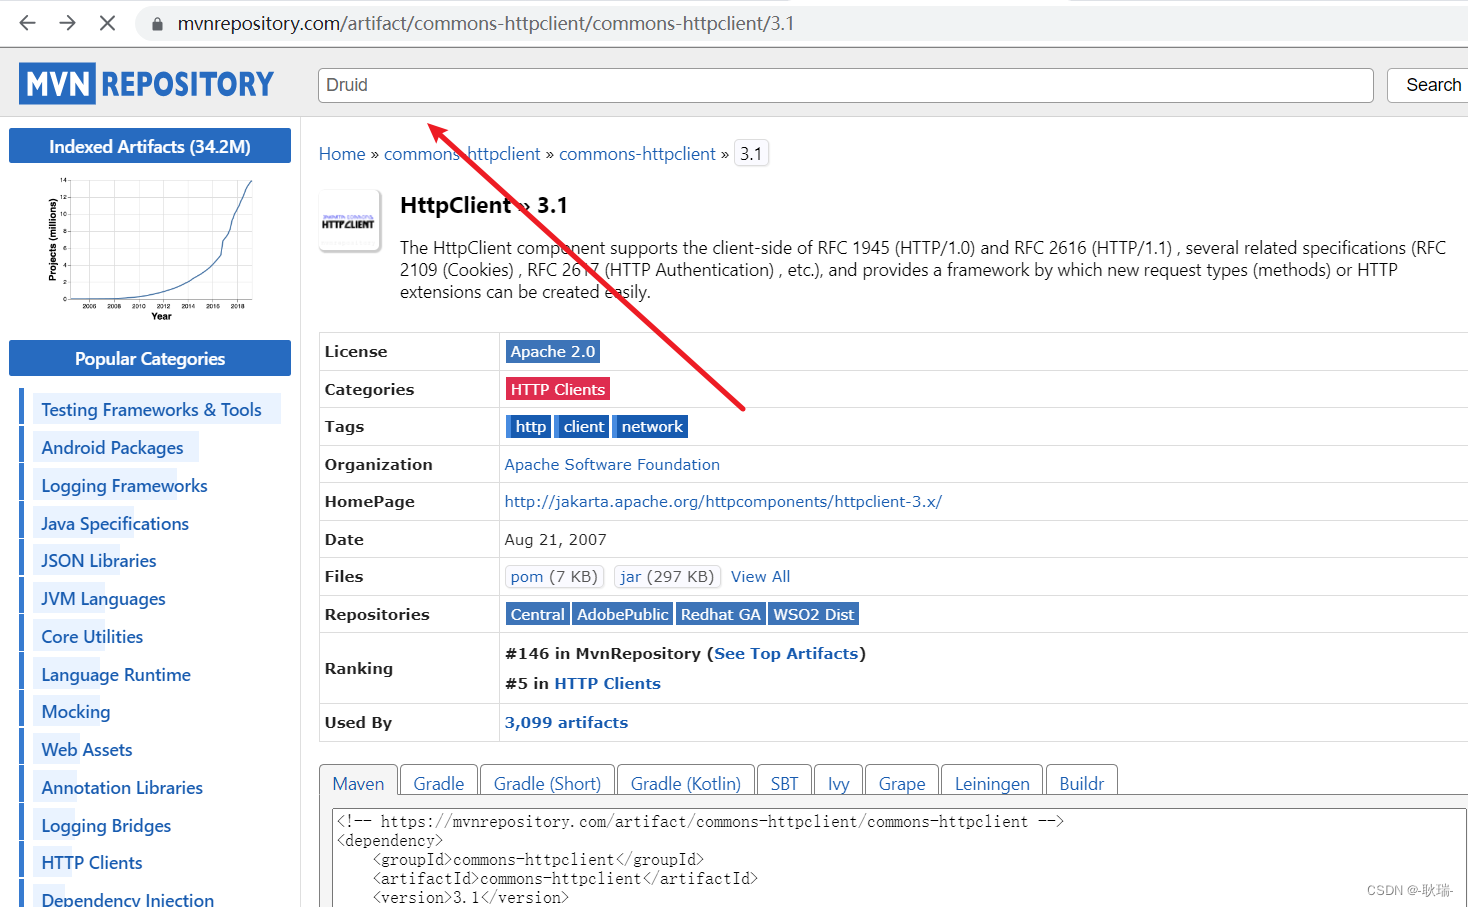Open Indexed Artifacts (34.2M) header
This screenshot has height=907, width=1468.
(x=150, y=146)
